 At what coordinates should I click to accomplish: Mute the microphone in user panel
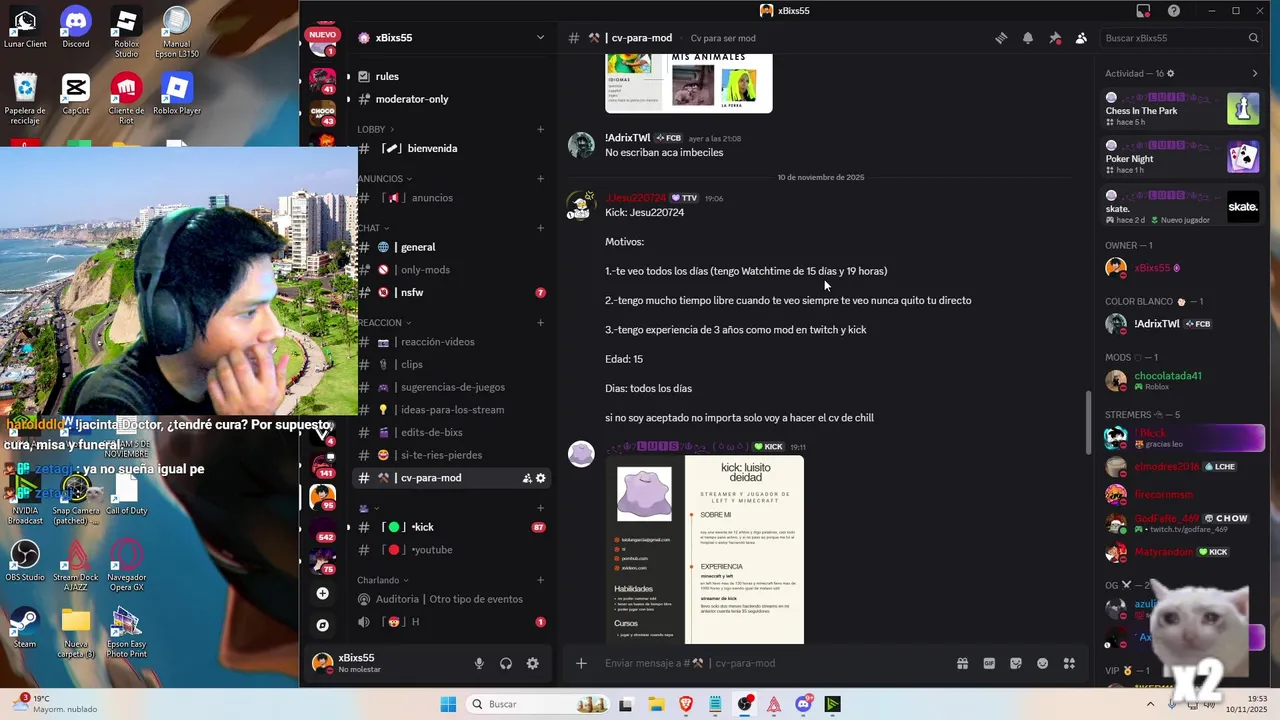click(479, 663)
